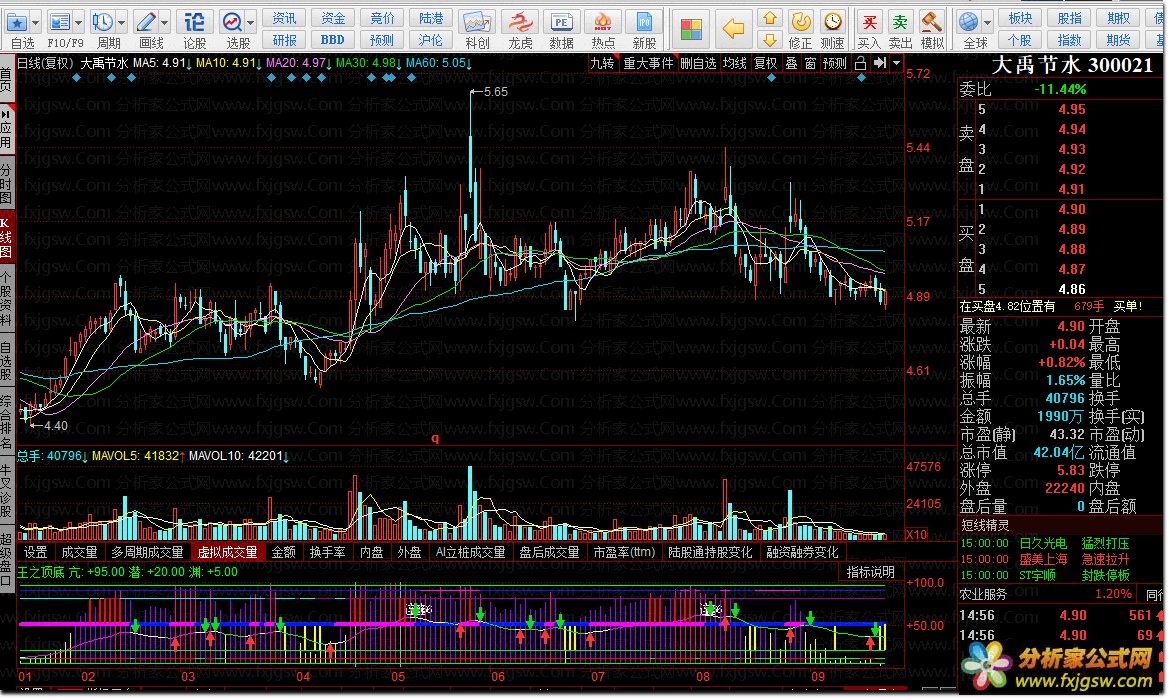This screenshot has width=1169, height=698.
Task: Switch to the 换手率 tab
Action: point(327,553)
